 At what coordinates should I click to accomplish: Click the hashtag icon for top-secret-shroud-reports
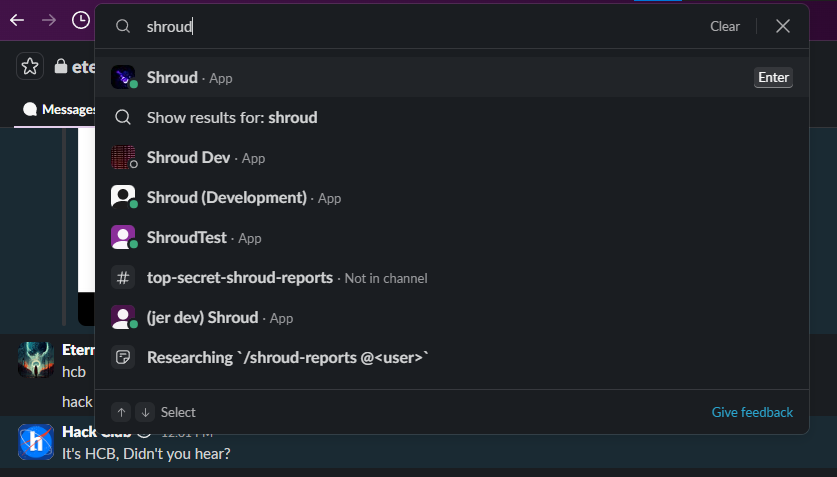pyautogui.click(x=123, y=278)
